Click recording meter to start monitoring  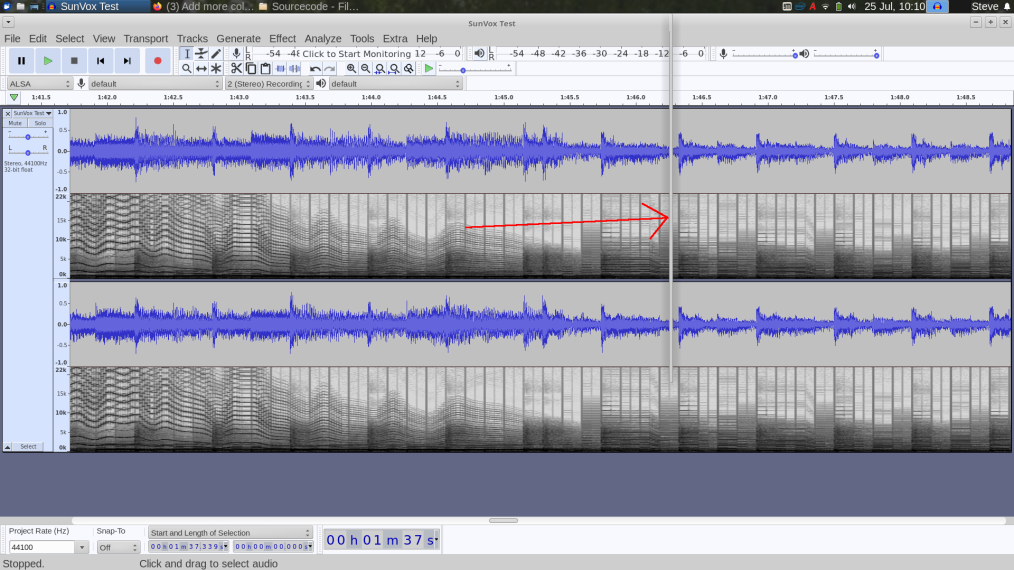(x=356, y=54)
